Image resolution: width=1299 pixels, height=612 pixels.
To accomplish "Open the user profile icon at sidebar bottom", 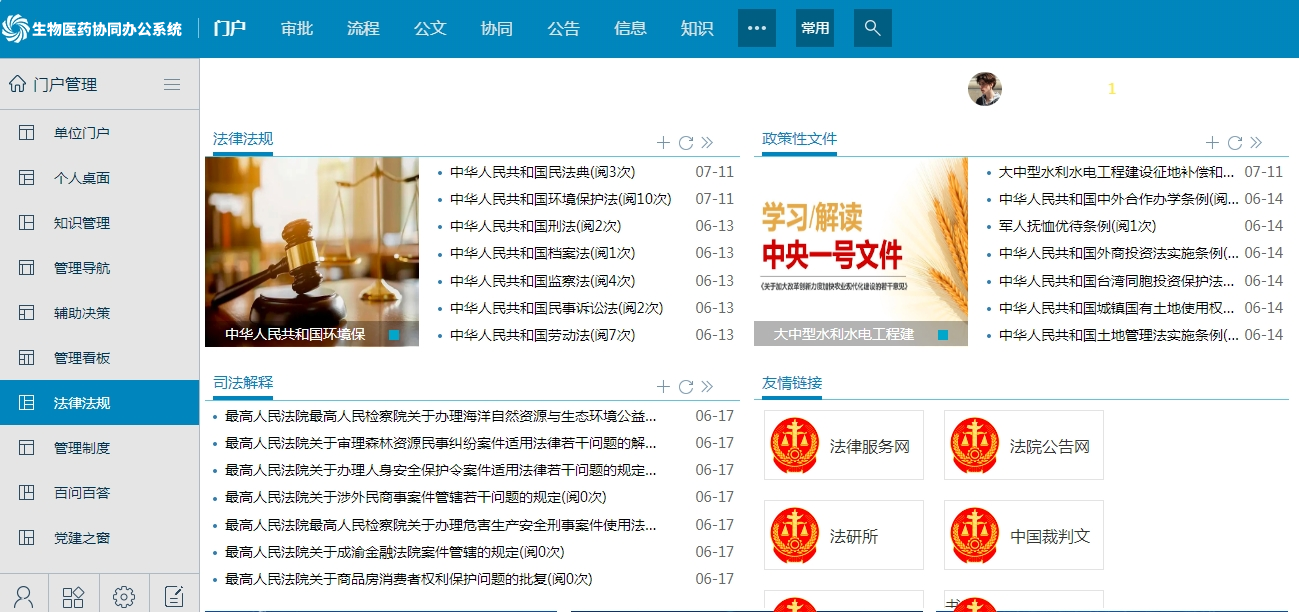I will [x=24, y=597].
